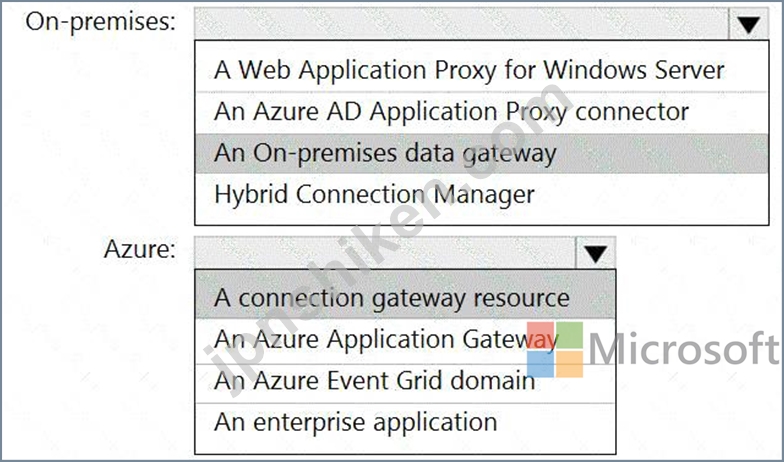
Task: Click the jpnshiken.com watermark text
Action: 388,240
